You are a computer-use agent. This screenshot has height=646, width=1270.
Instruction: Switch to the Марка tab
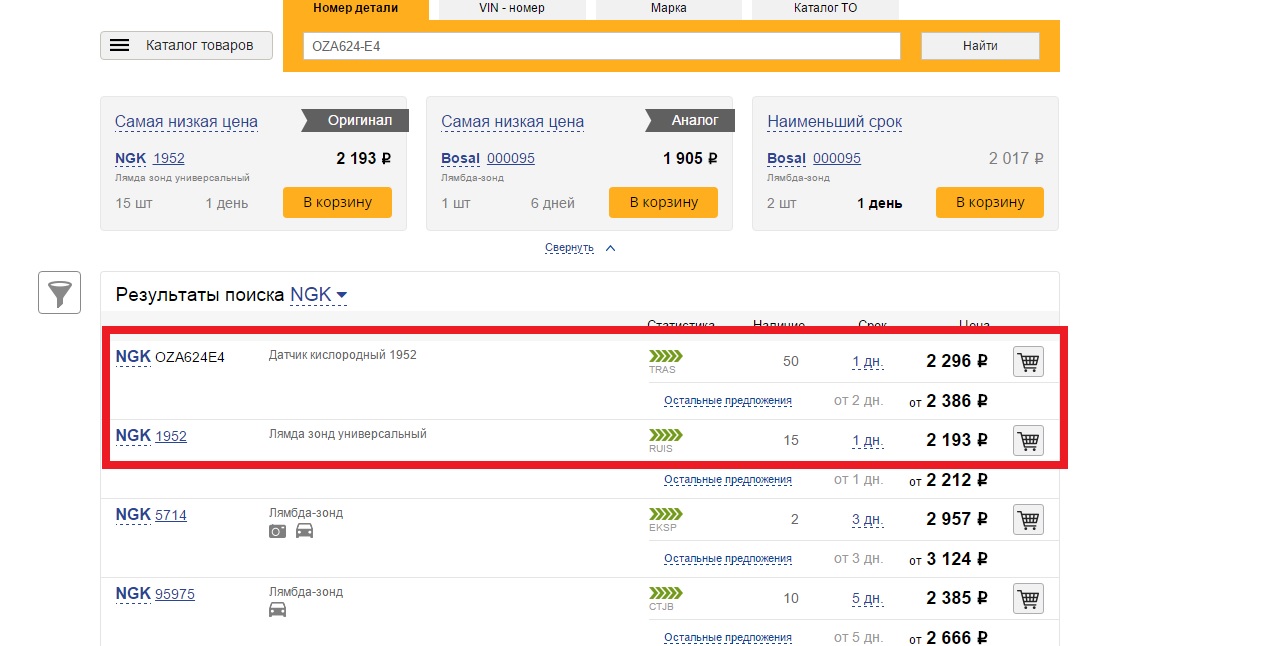click(668, 8)
